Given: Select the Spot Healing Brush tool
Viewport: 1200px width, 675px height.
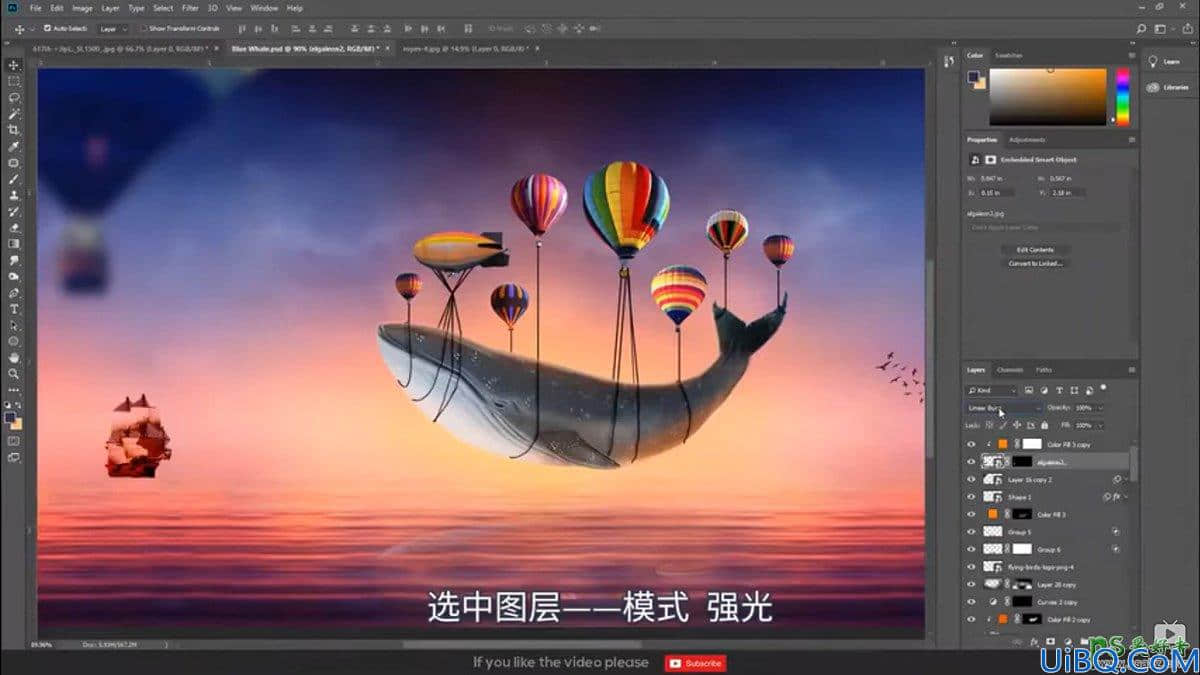Looking at the screenshot, I should tap(14, 163).
